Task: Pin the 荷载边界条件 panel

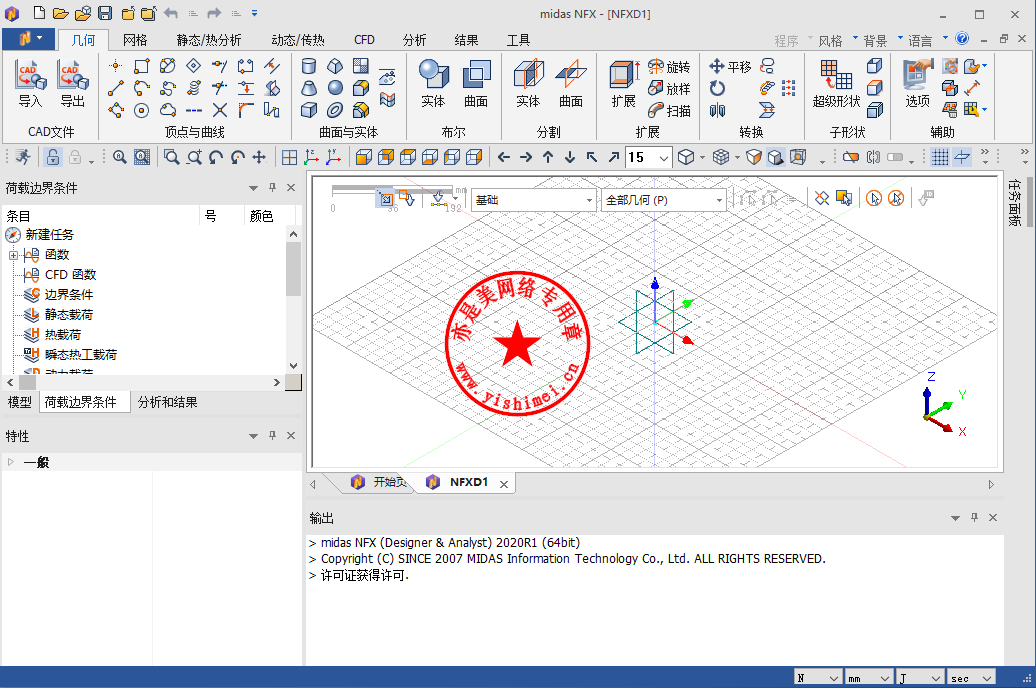Action: [x=272, y=188]
